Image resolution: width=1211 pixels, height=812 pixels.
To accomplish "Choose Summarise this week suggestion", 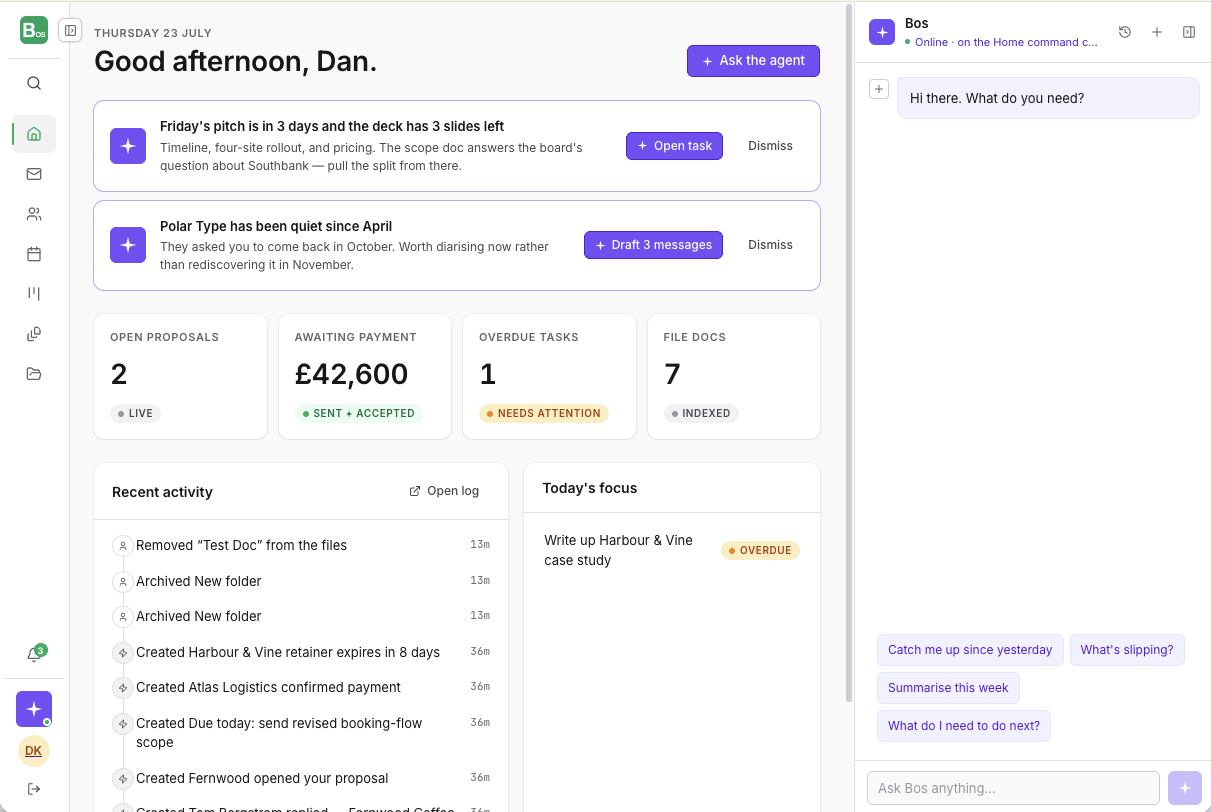I will [x=948, y=688].
